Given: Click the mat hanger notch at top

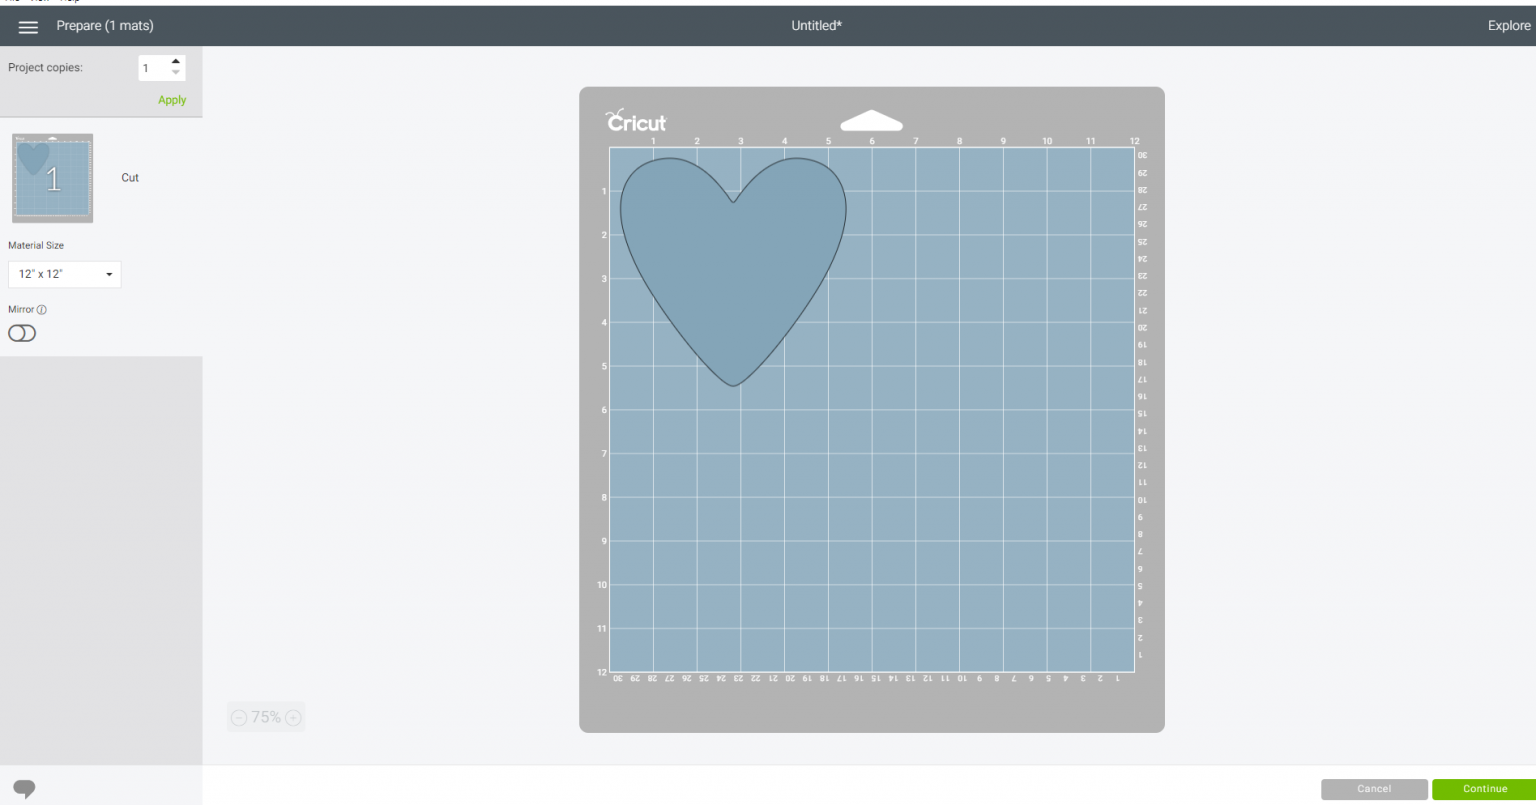Looking at the screenshot, I should [x=871, y=122].
